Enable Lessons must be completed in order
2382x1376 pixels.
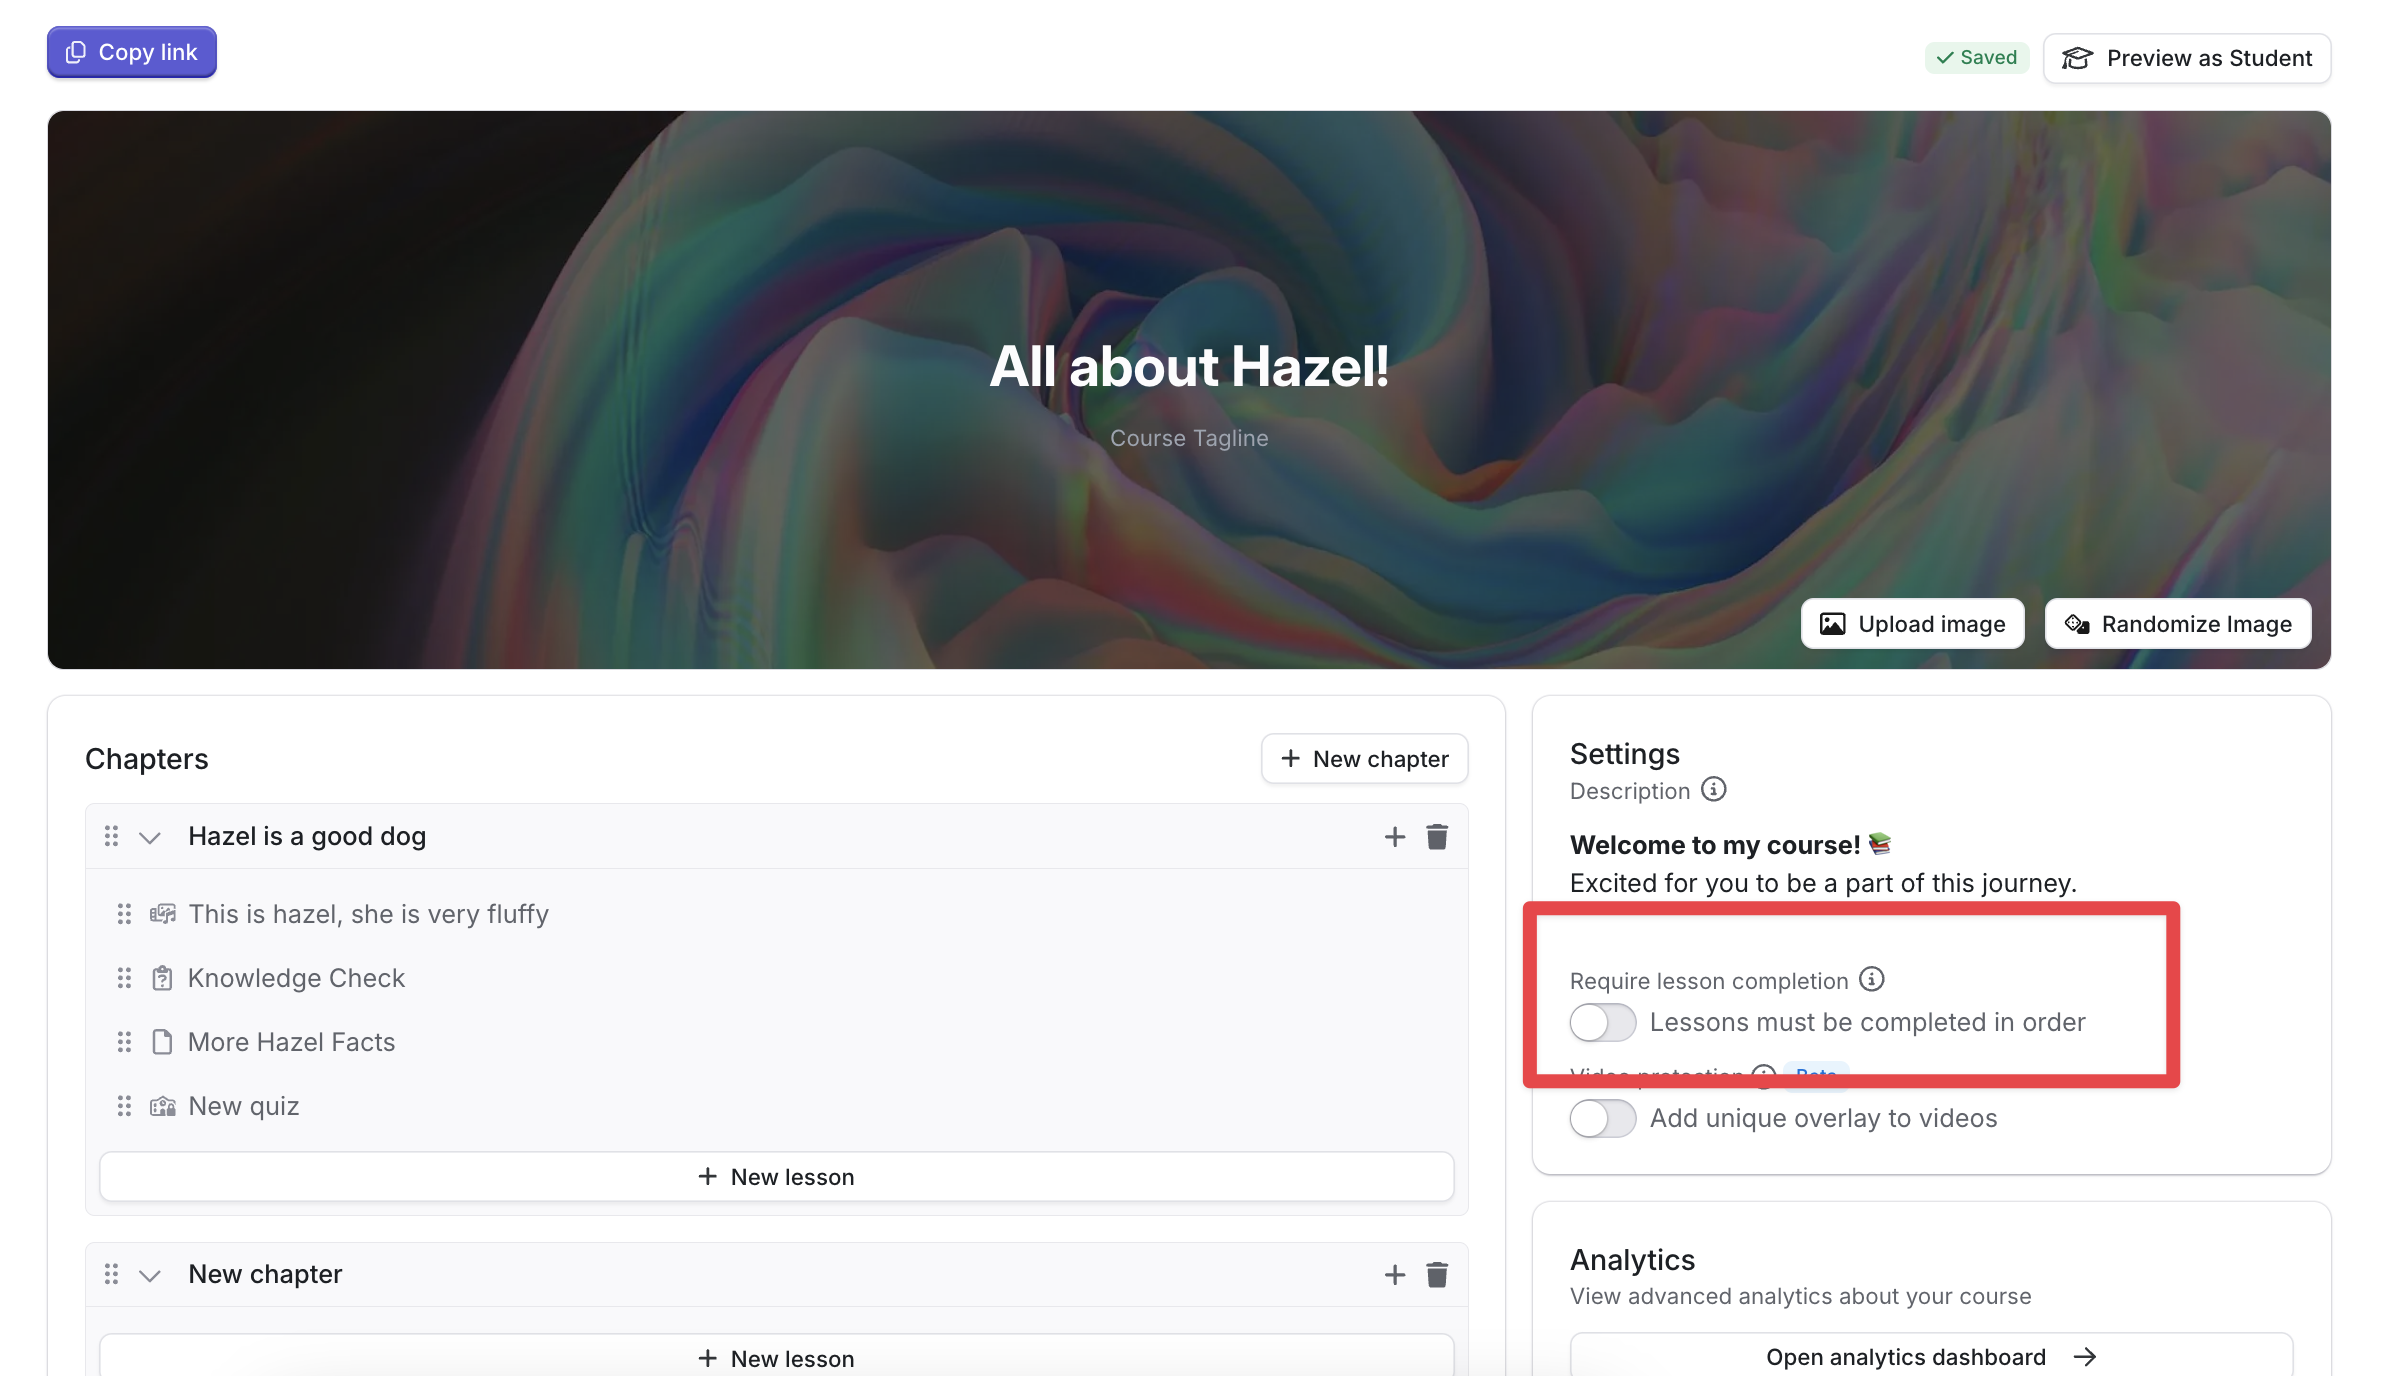pyautogui.click(x=1602, y=1022)
